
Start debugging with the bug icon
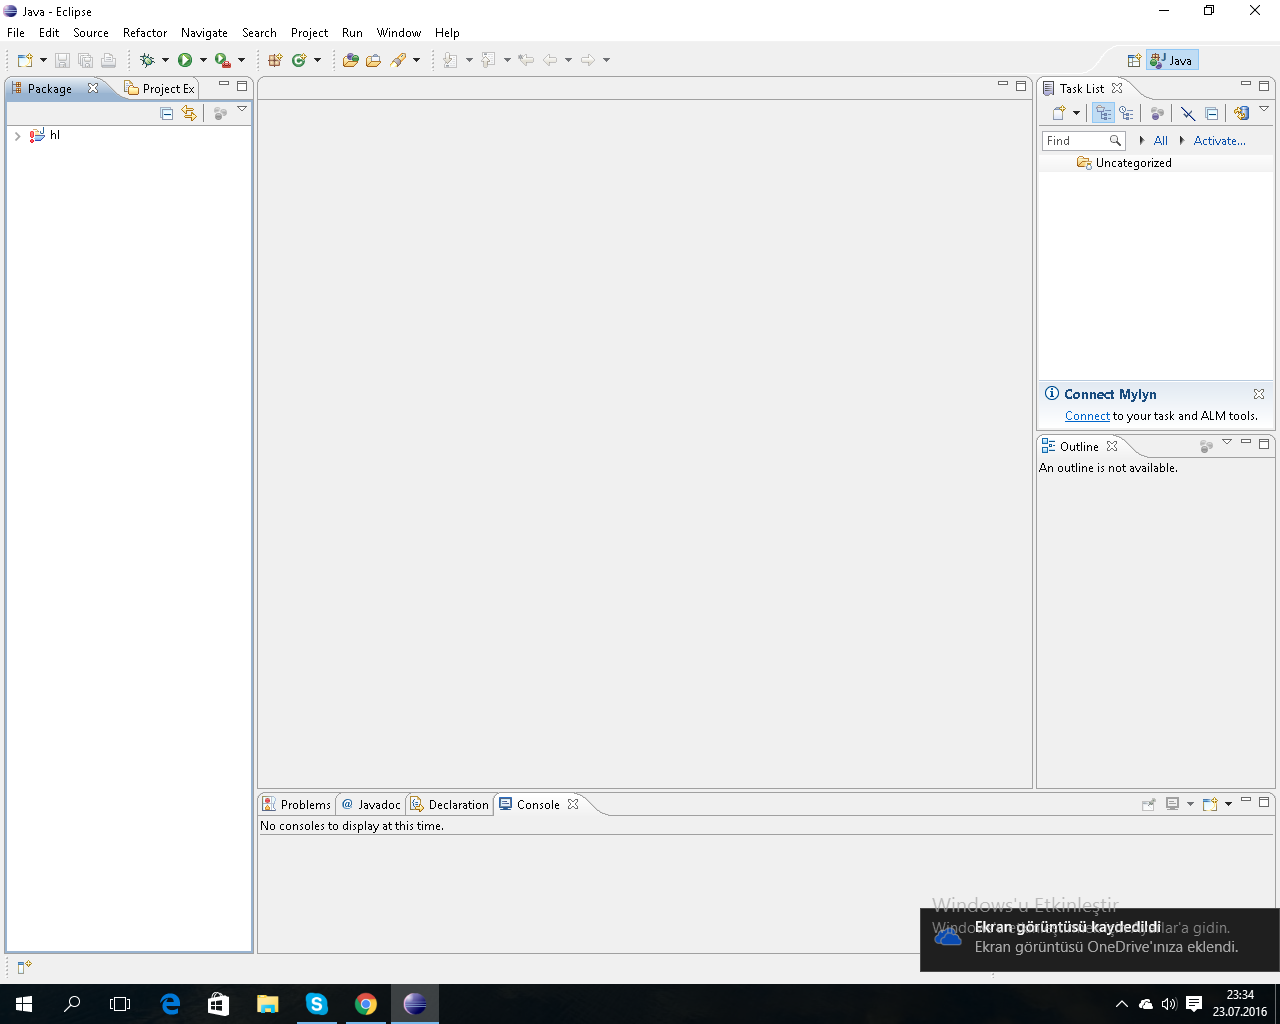(147, 60)
